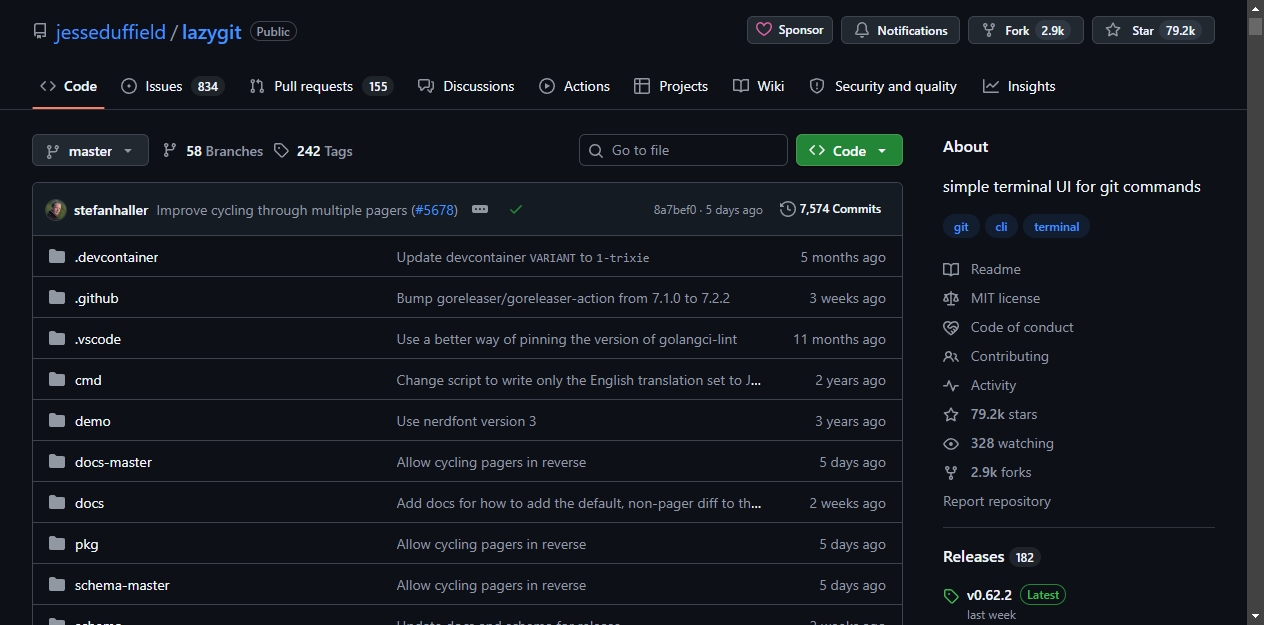Open the MIT license link
1264x625 pixels.
tap(991, 298)
